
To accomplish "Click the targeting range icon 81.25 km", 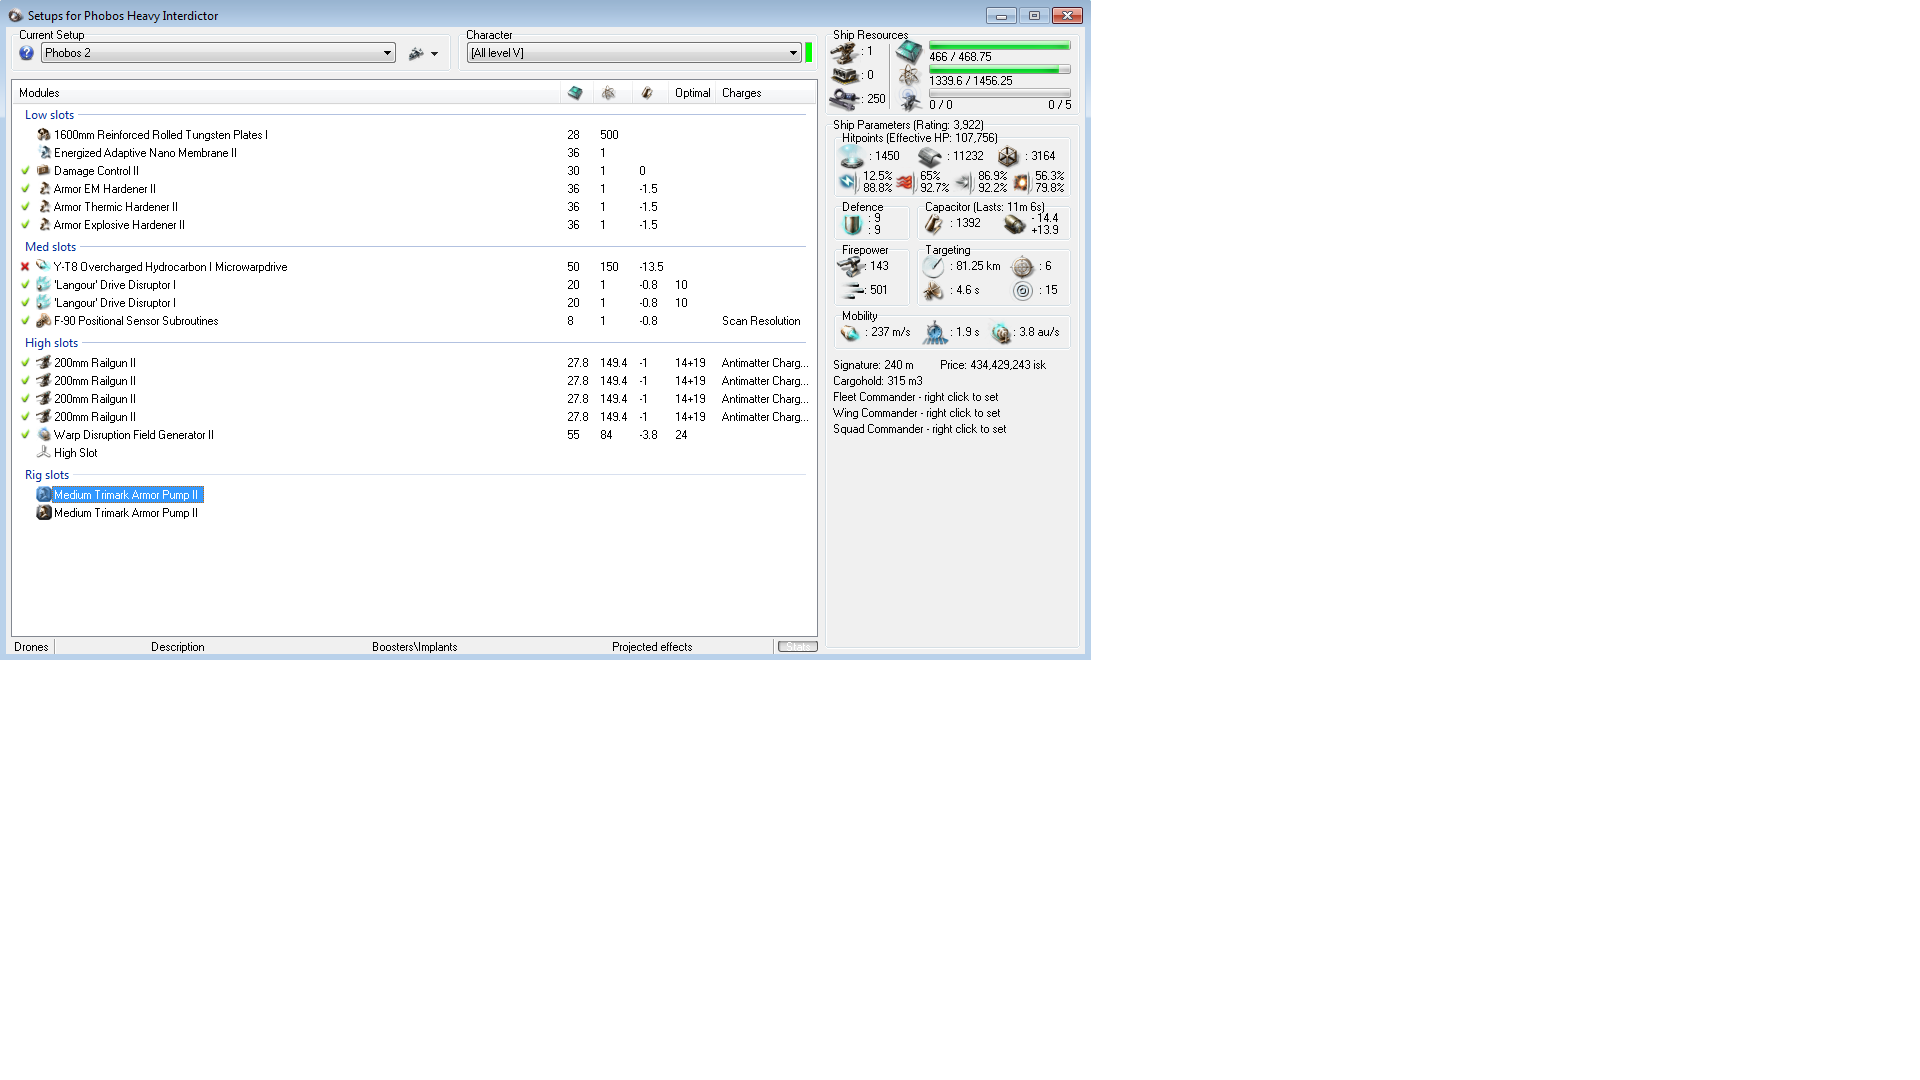I will pyautogui.click(x=933, y=267).
